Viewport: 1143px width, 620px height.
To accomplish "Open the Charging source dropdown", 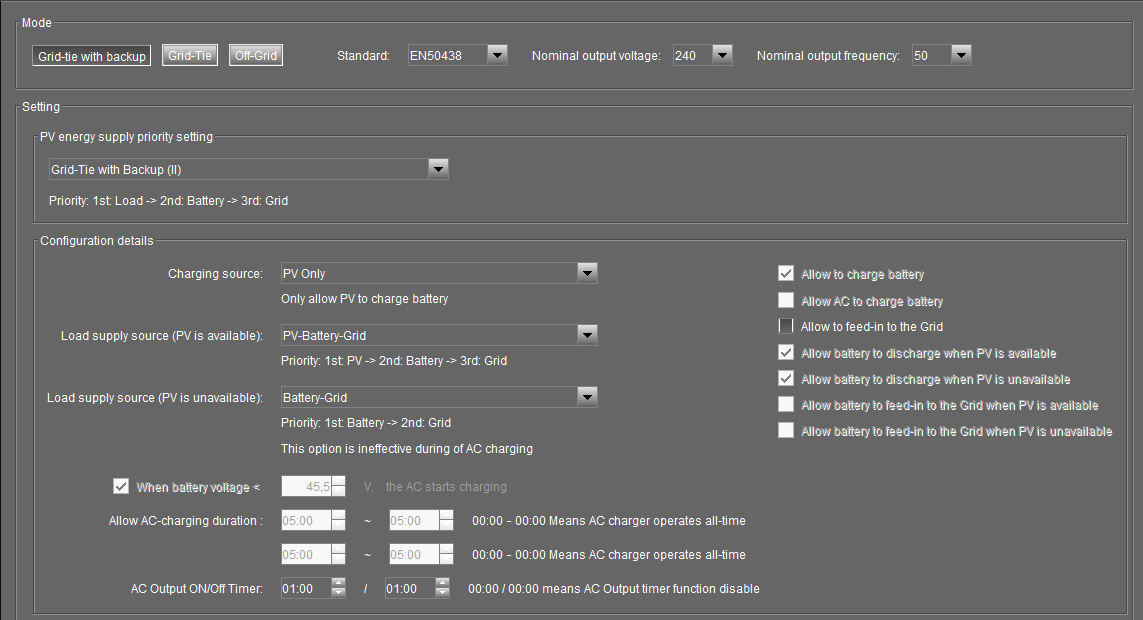I will click(587, 273).
